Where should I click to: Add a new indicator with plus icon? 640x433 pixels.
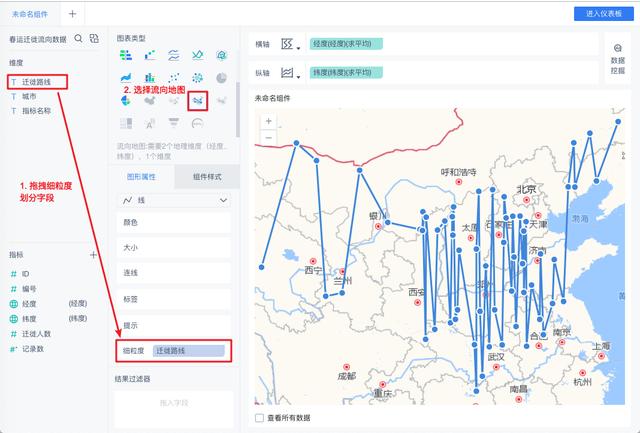(x=93, y=255)
